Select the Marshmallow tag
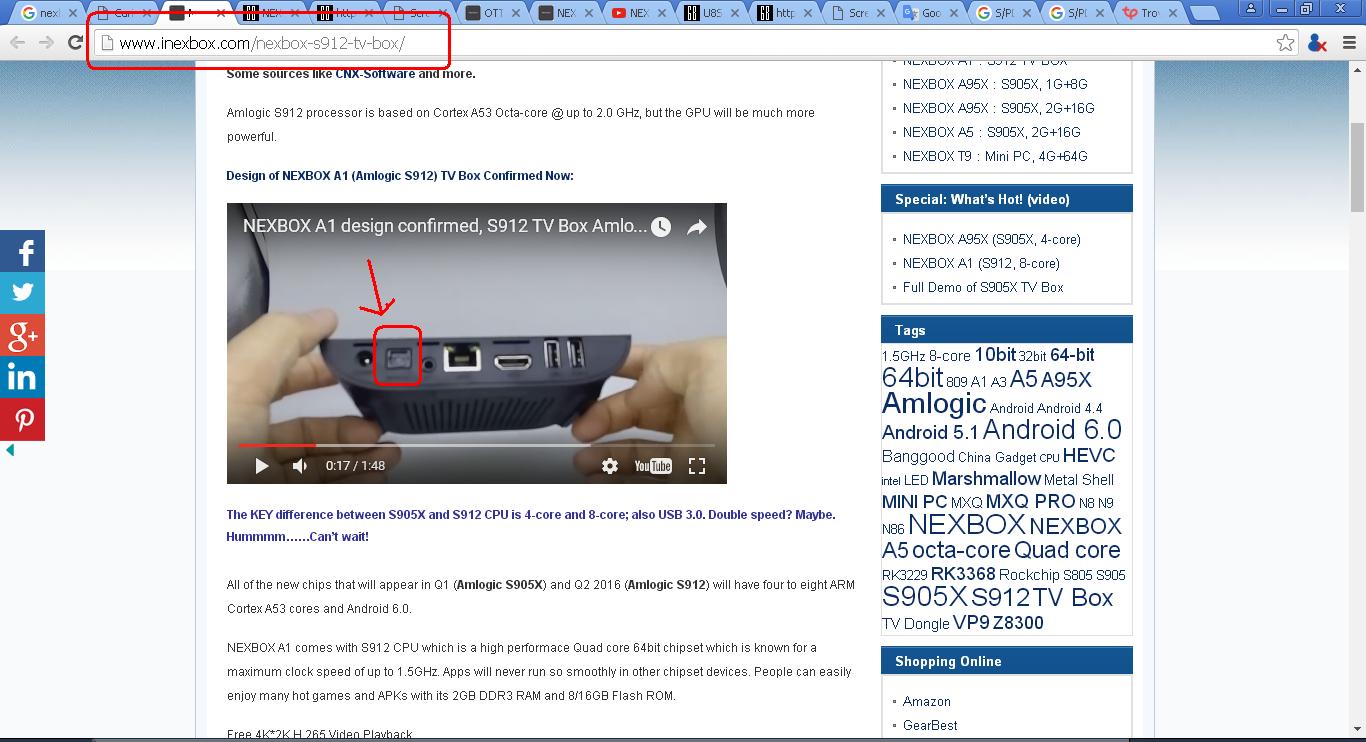 pyautogui.click(x=986, y=479)
